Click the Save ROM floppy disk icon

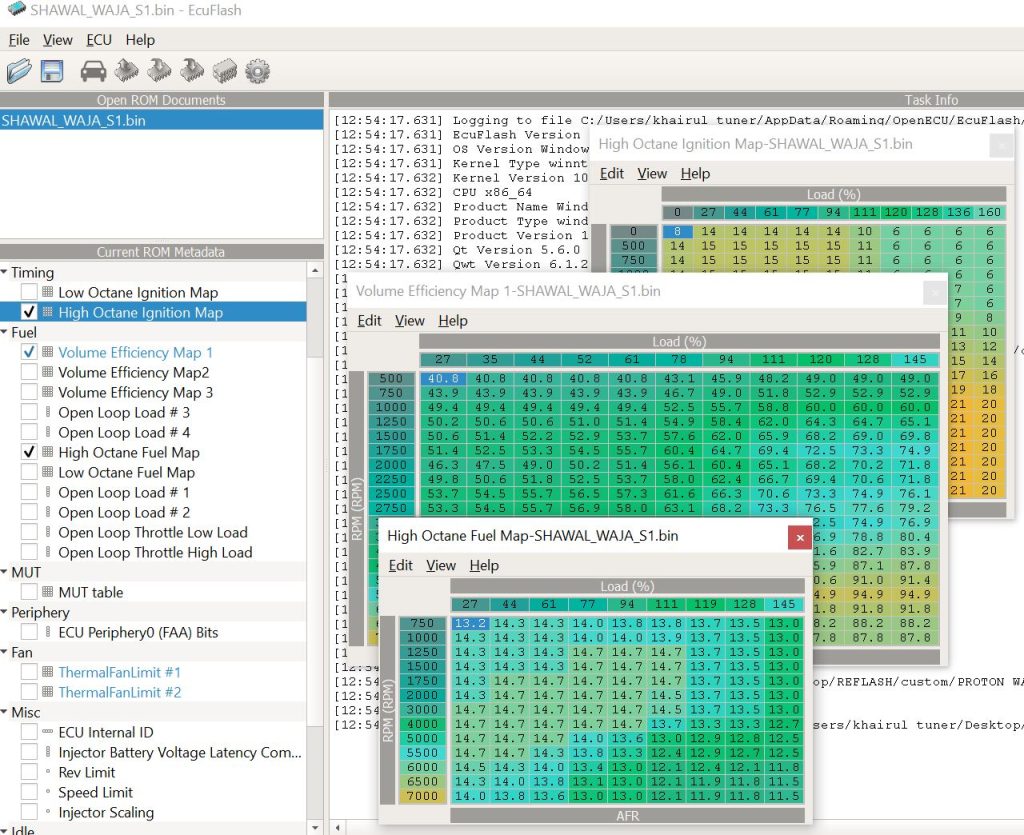(52, 71)
